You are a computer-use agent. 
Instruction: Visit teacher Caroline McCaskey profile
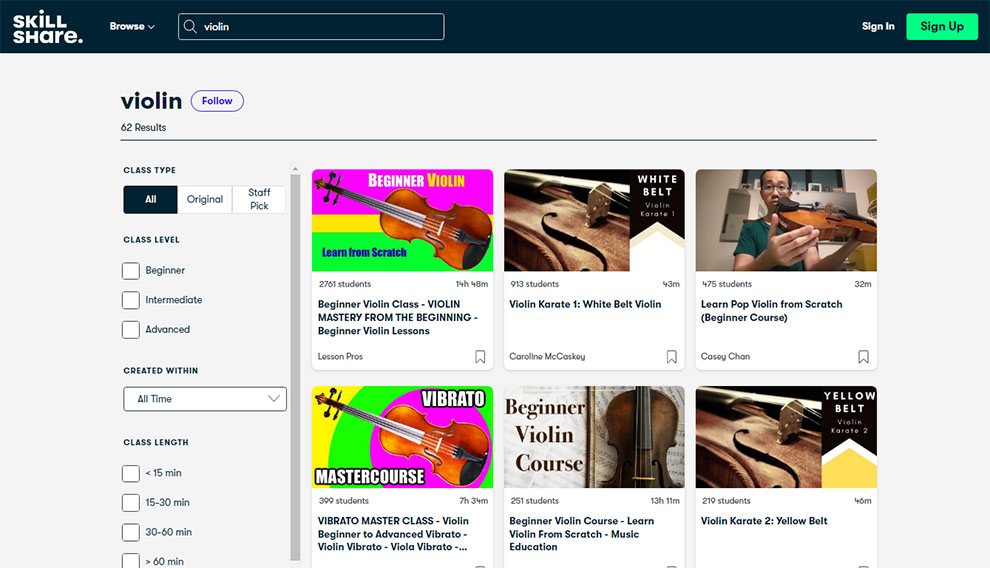click(x=547, y=357)
